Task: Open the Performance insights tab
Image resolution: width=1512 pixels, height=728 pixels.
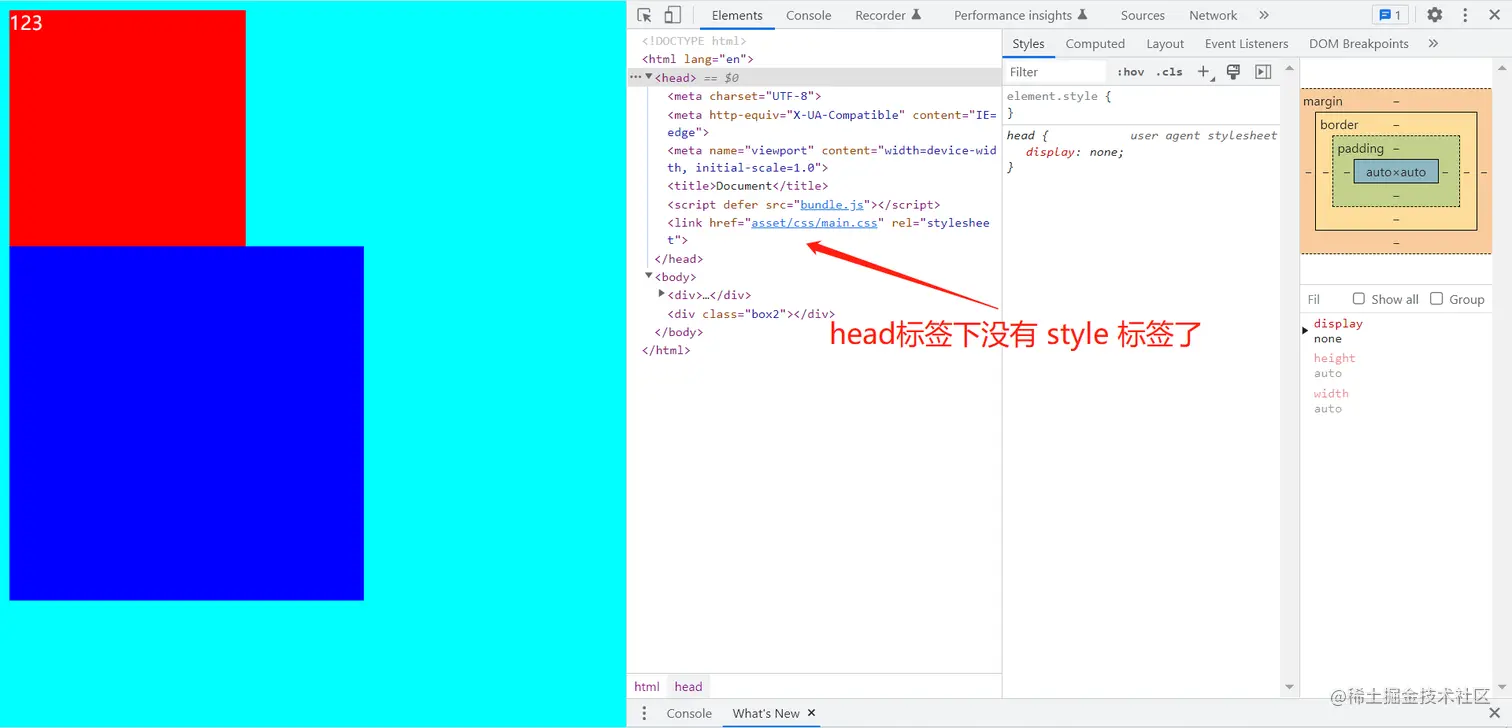Action: [1021, 15]
